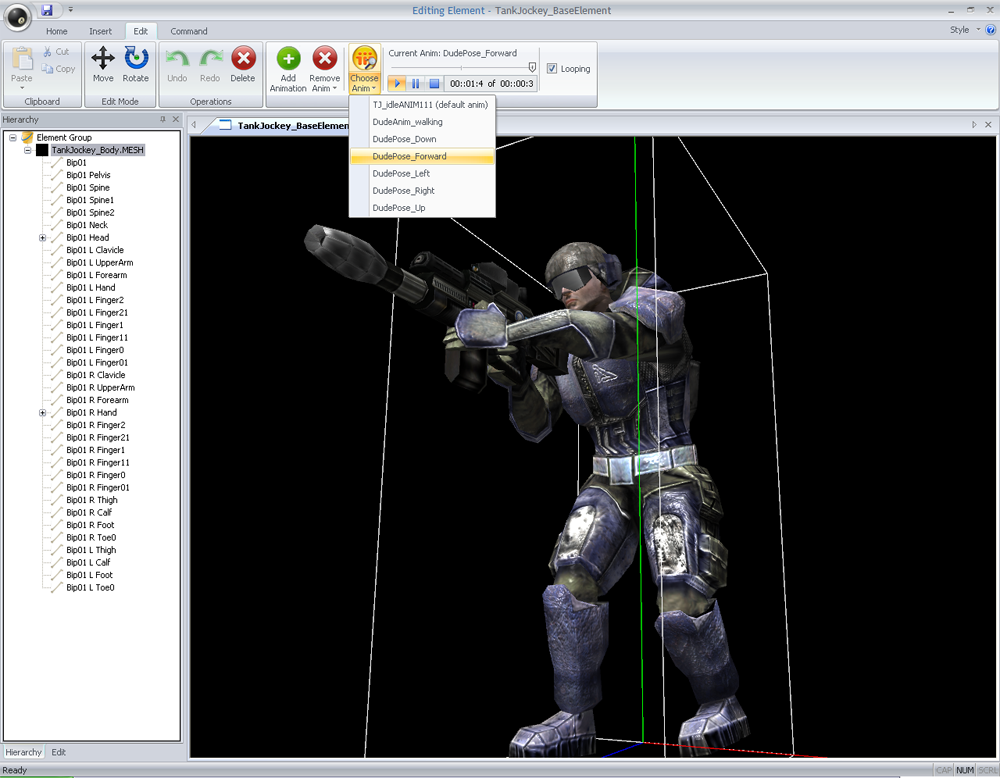Stop the animation playback
1000x778 pixels.
[434, 84]
